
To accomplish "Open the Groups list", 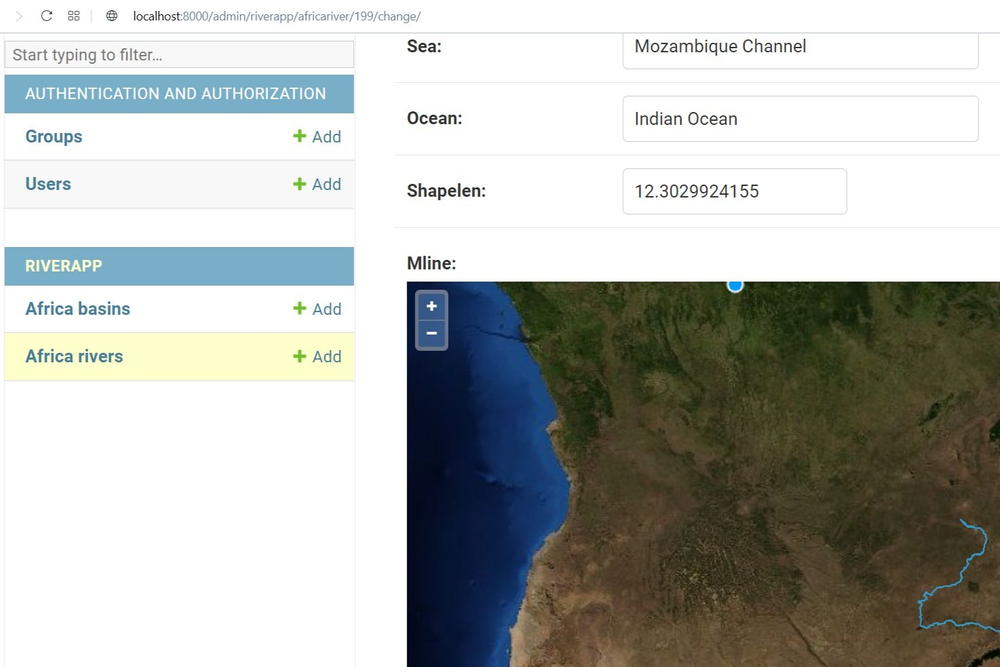I will click(54, 136).
